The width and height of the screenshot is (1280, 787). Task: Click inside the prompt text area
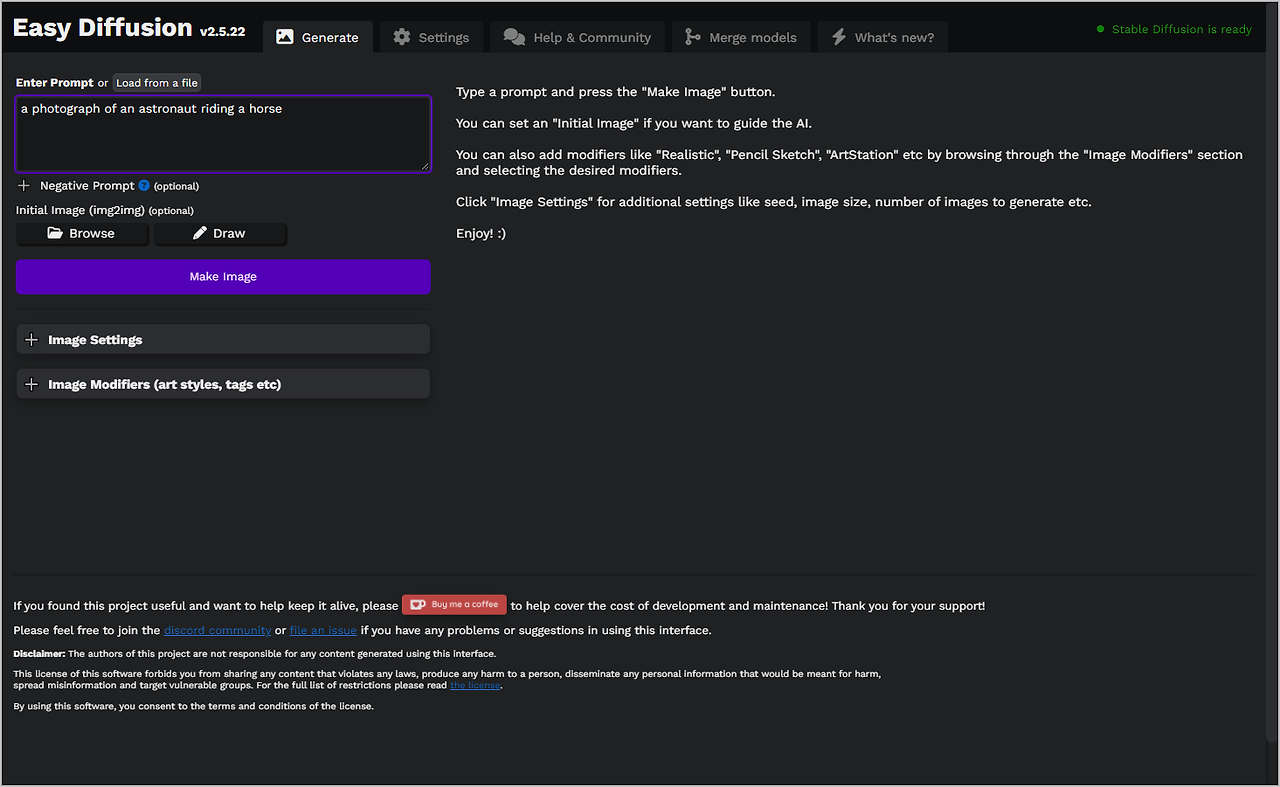223,134
